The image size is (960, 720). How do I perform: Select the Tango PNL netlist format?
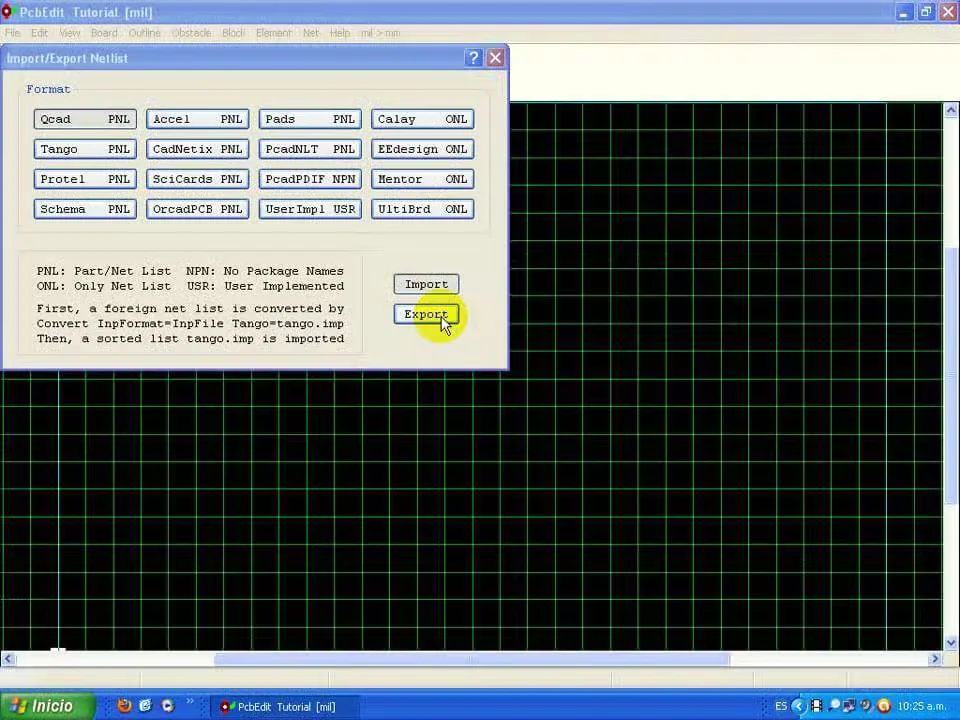coord(84,149)
